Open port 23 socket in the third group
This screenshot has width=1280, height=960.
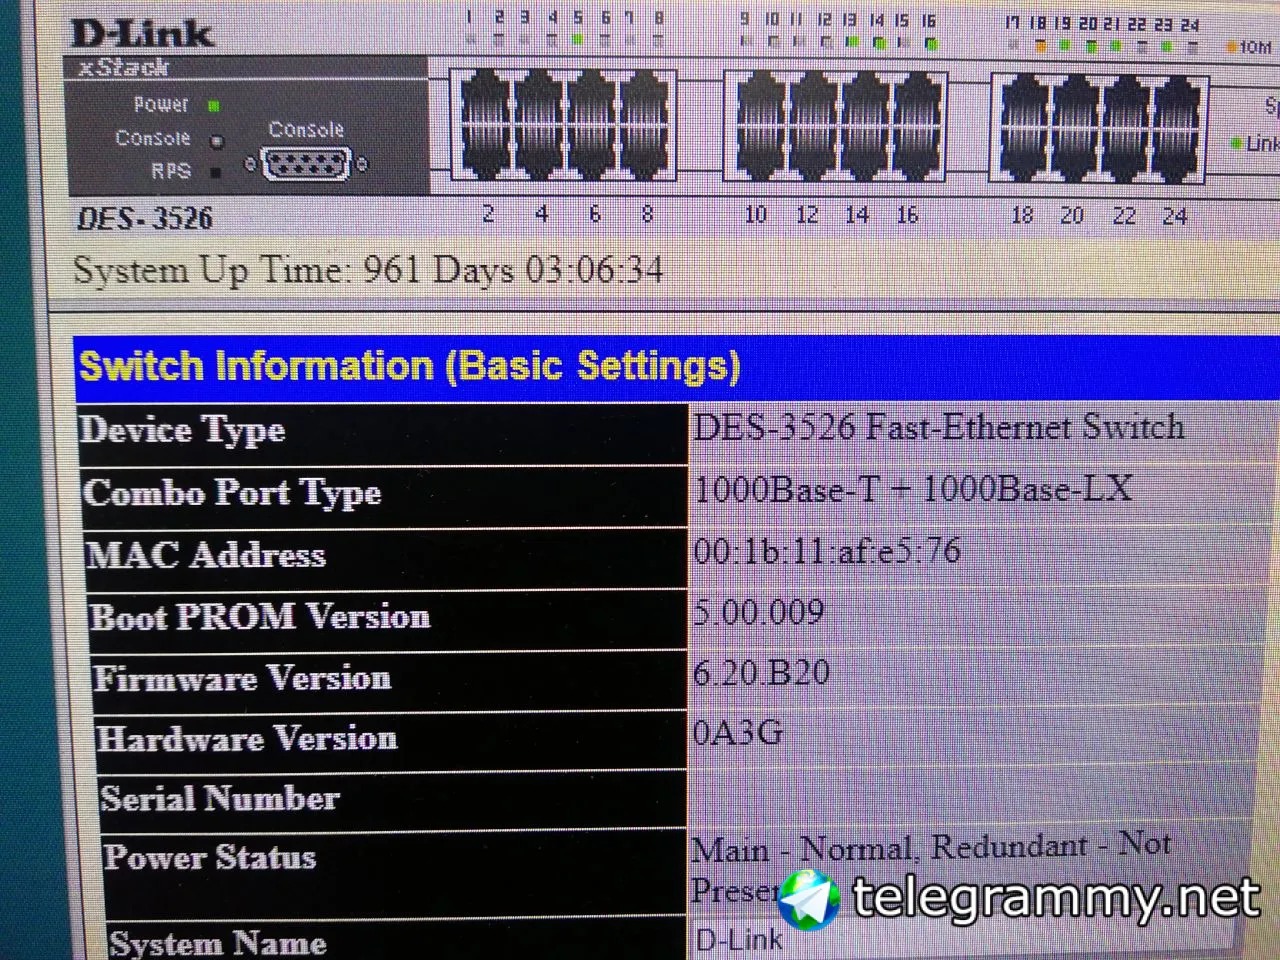1178,101
